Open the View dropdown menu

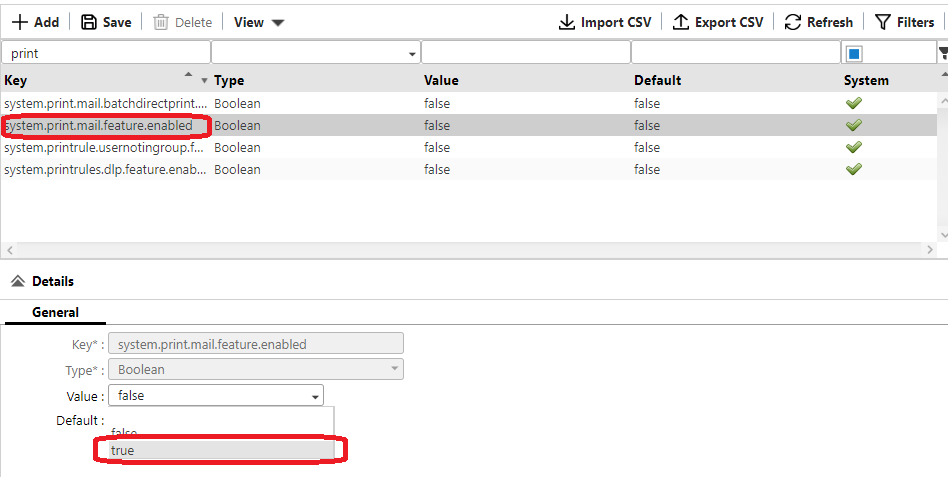tap(259, 22)
